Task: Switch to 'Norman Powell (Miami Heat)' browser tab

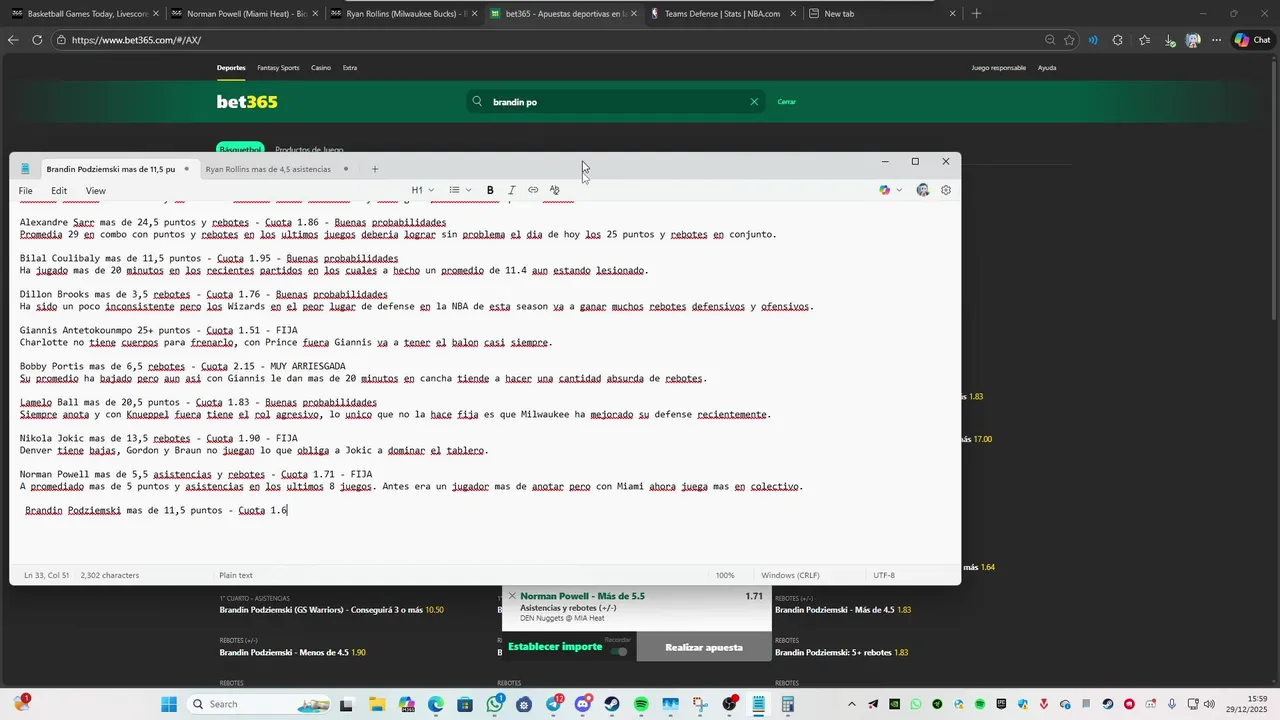Action: (245, 14)
